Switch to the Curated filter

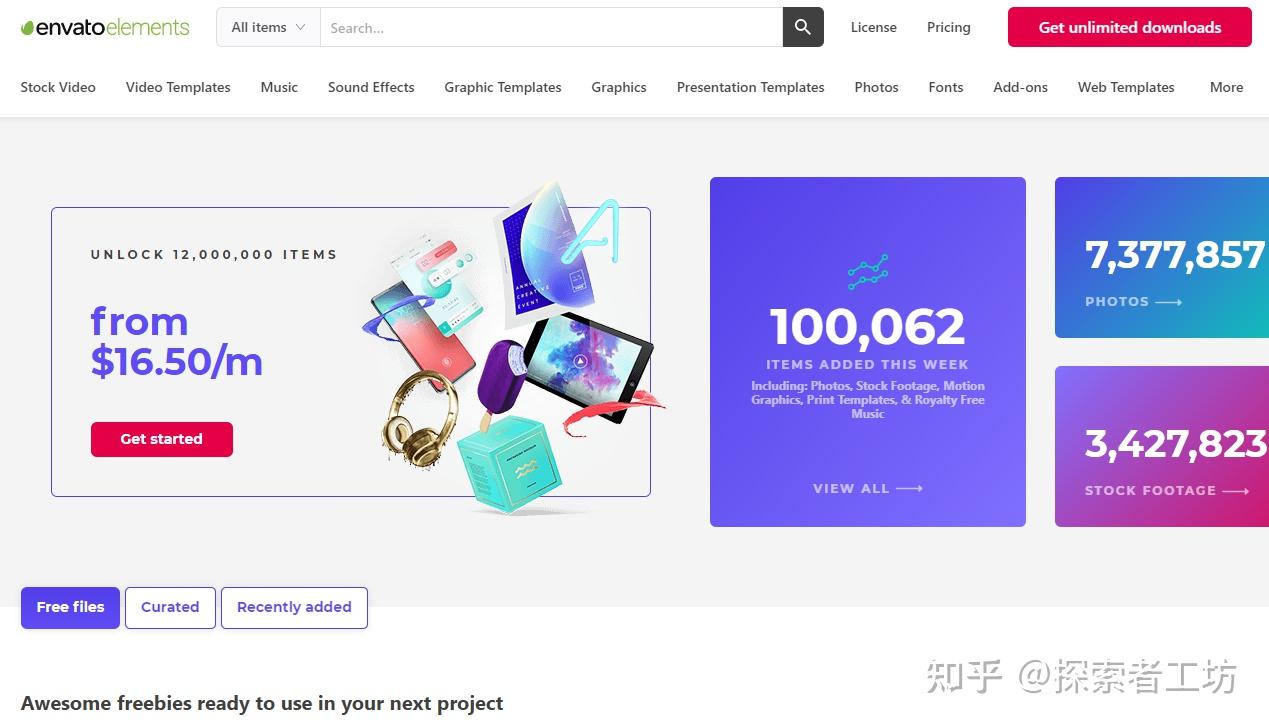coord(170,607)
